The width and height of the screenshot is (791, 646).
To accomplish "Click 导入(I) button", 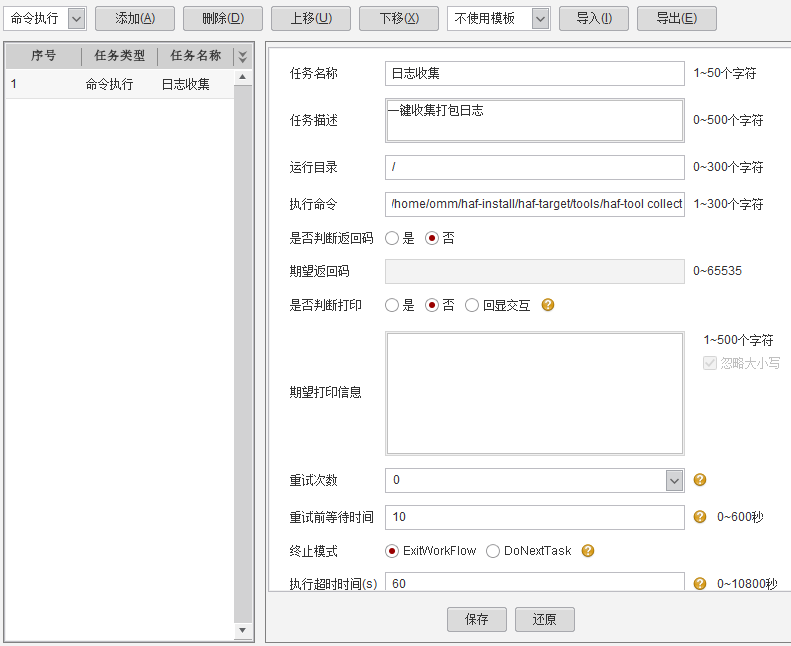I will pyautogui.click(x=594, y=19).
